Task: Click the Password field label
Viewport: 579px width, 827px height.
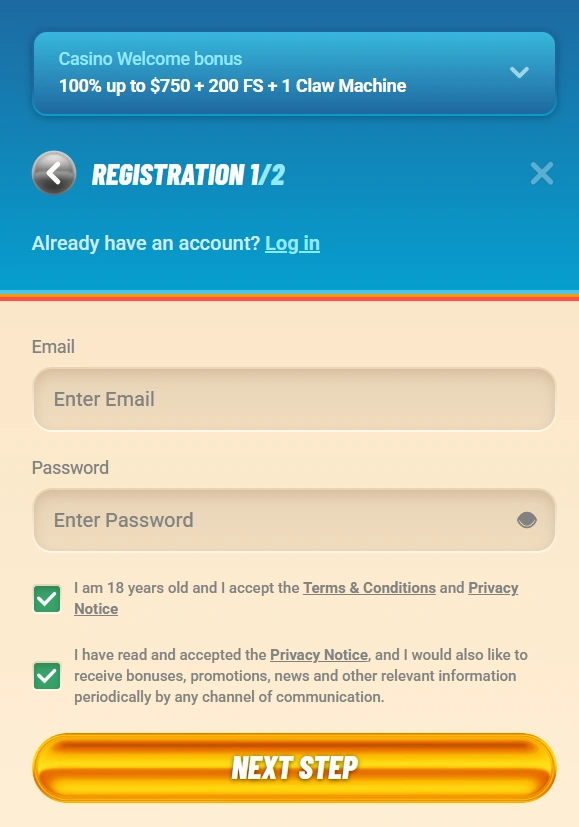Action: pyautogui.click(x=70, y=468)
